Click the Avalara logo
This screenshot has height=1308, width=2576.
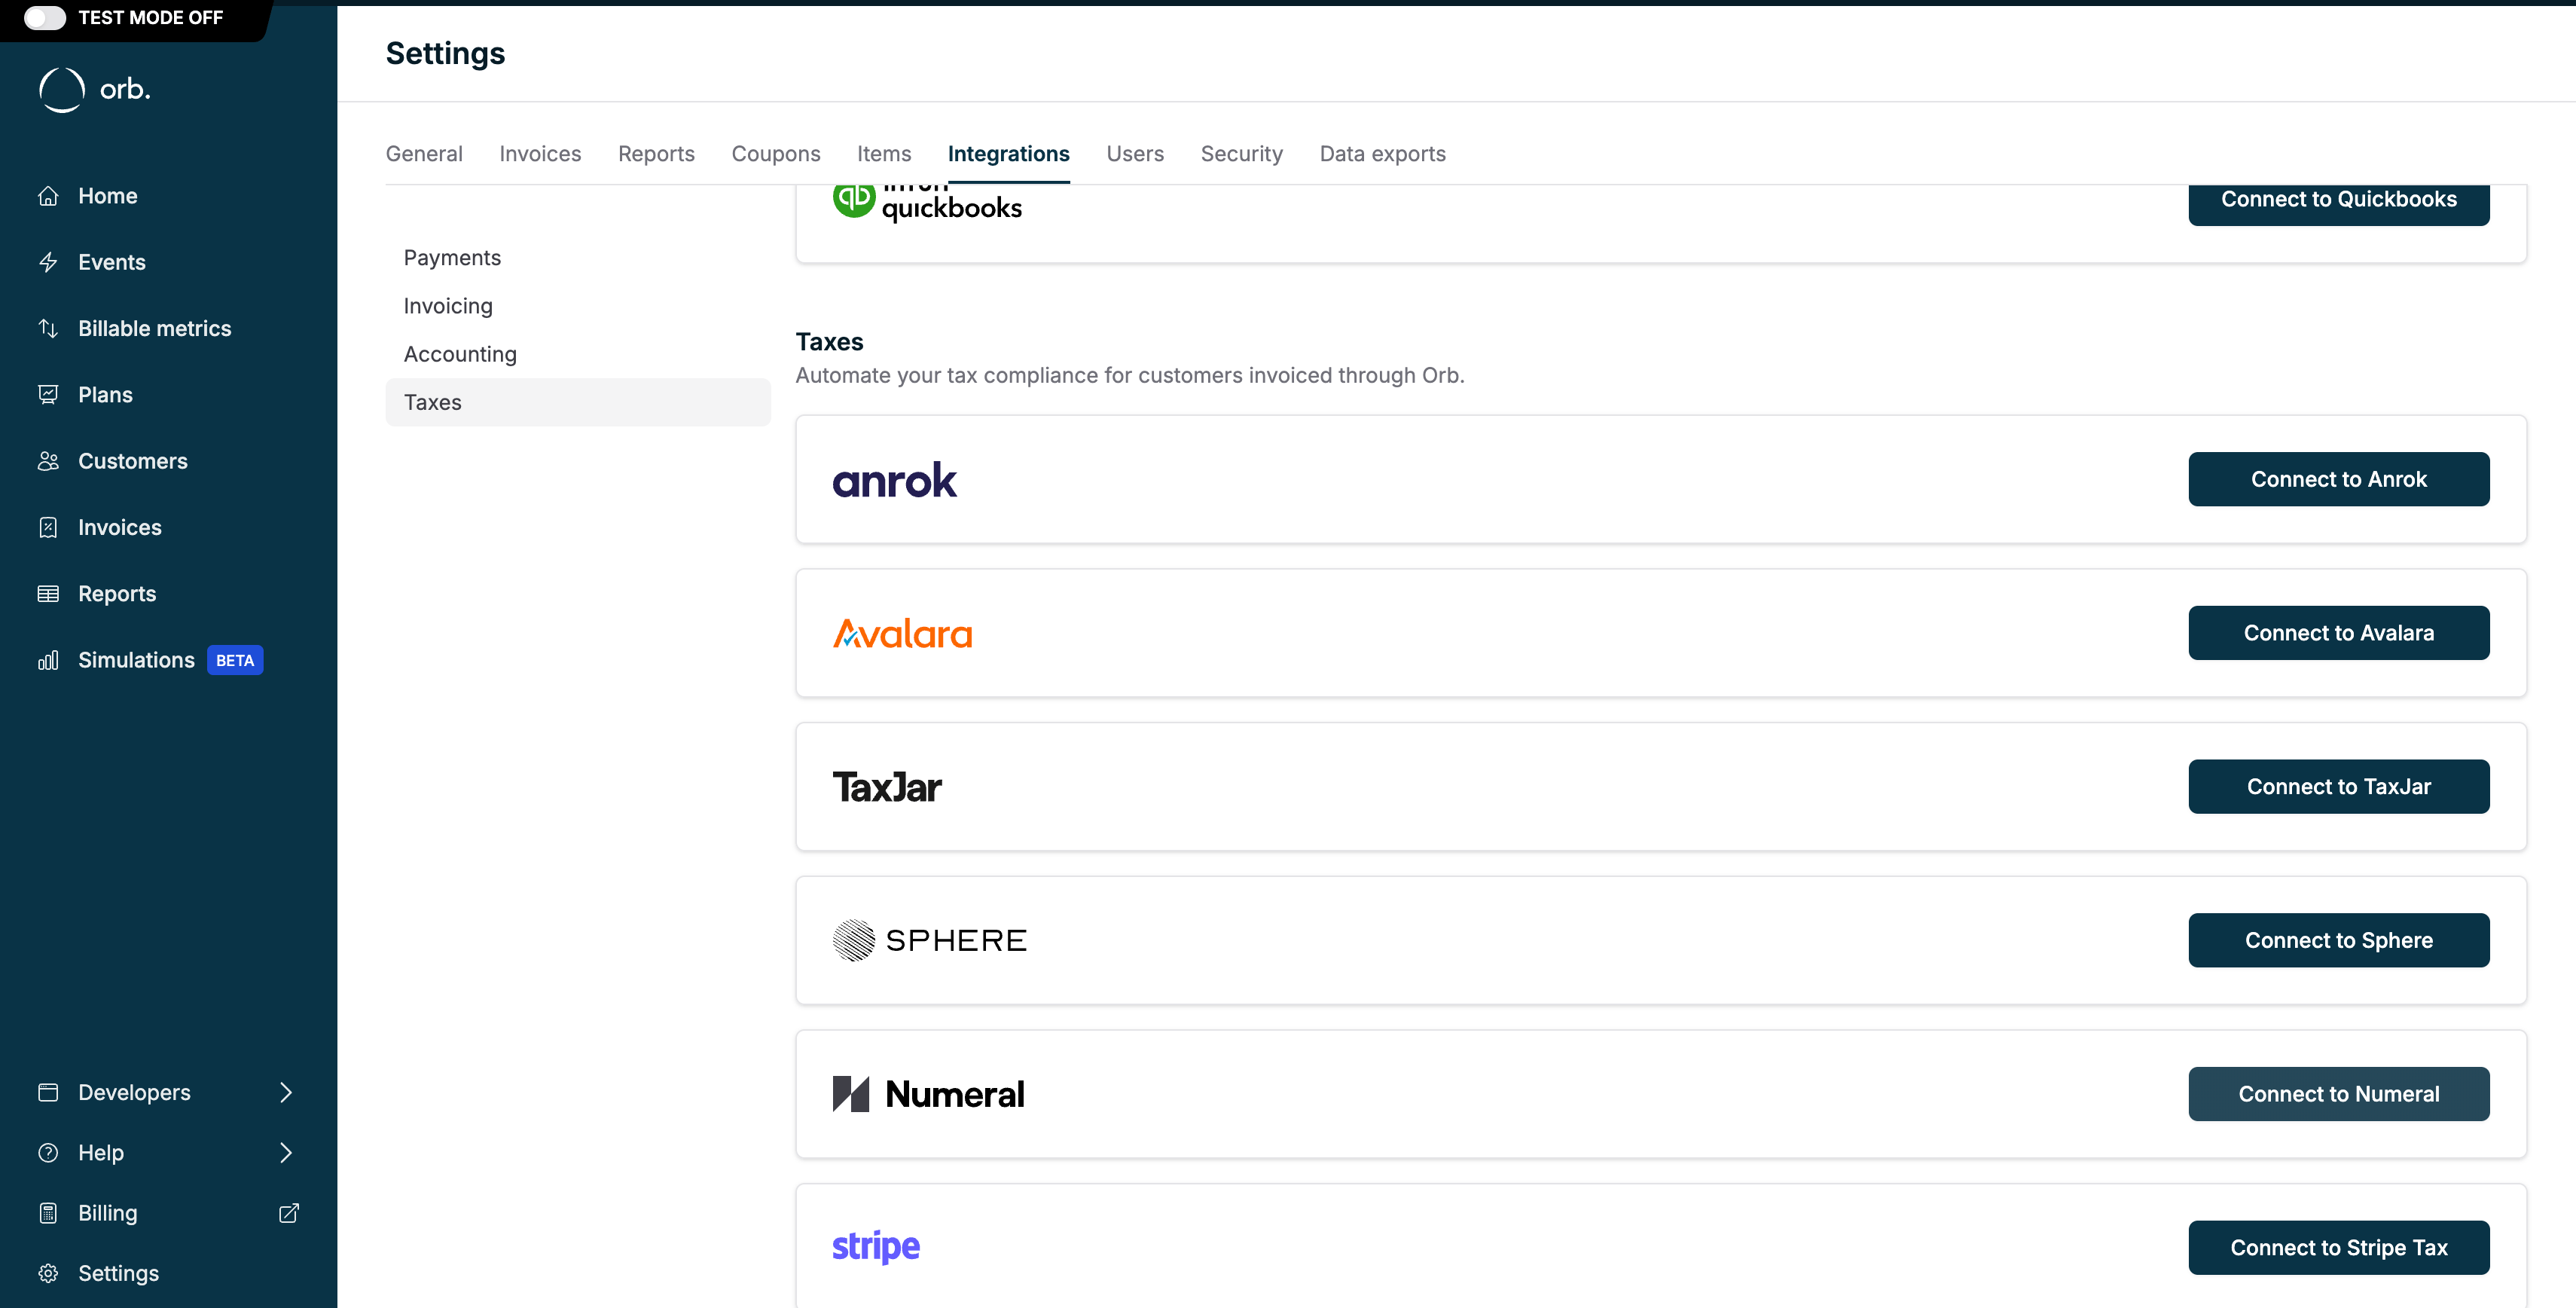point(902,634)
